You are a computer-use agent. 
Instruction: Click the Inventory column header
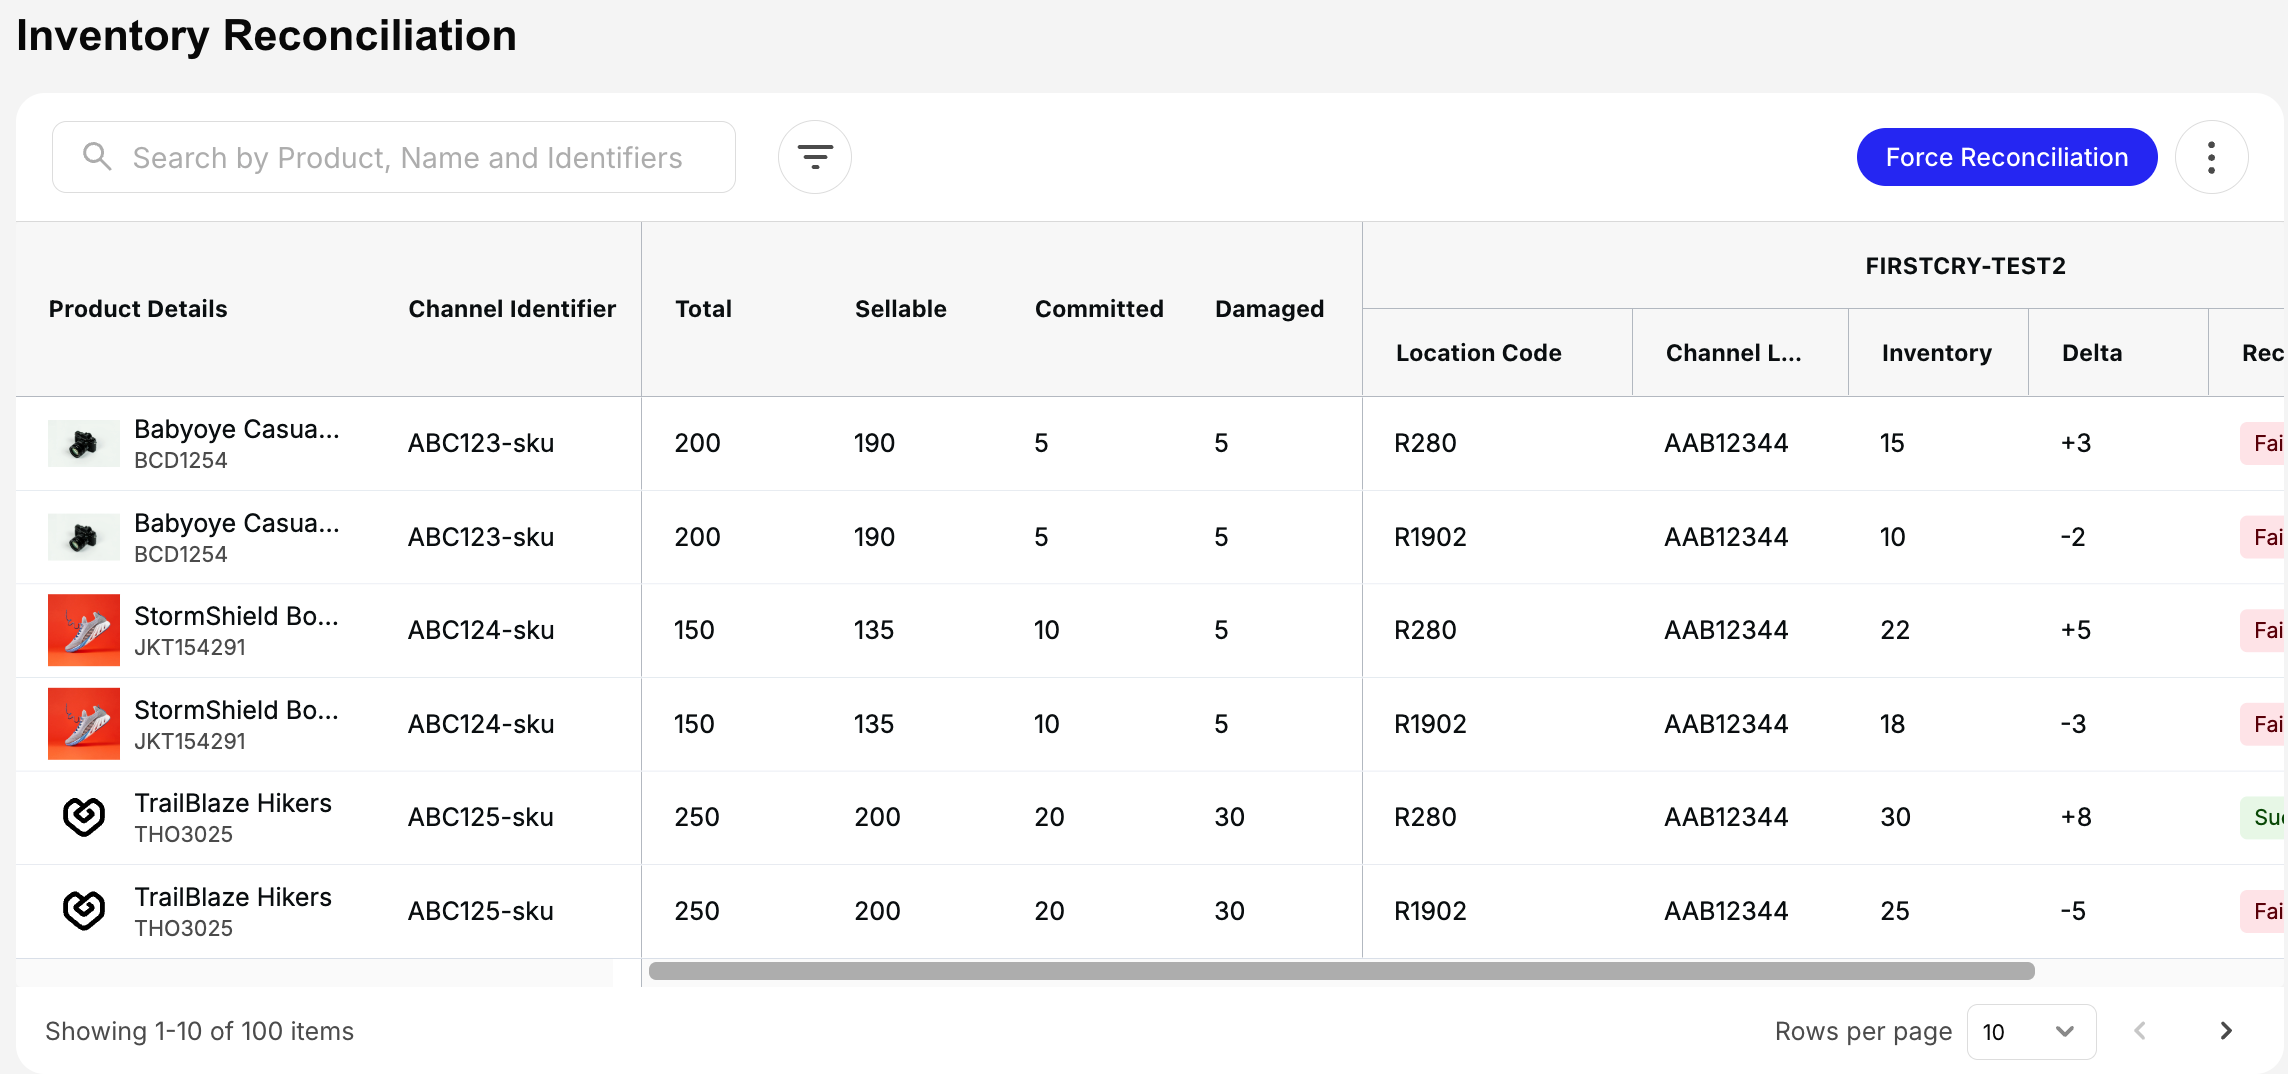point(1936,353)
